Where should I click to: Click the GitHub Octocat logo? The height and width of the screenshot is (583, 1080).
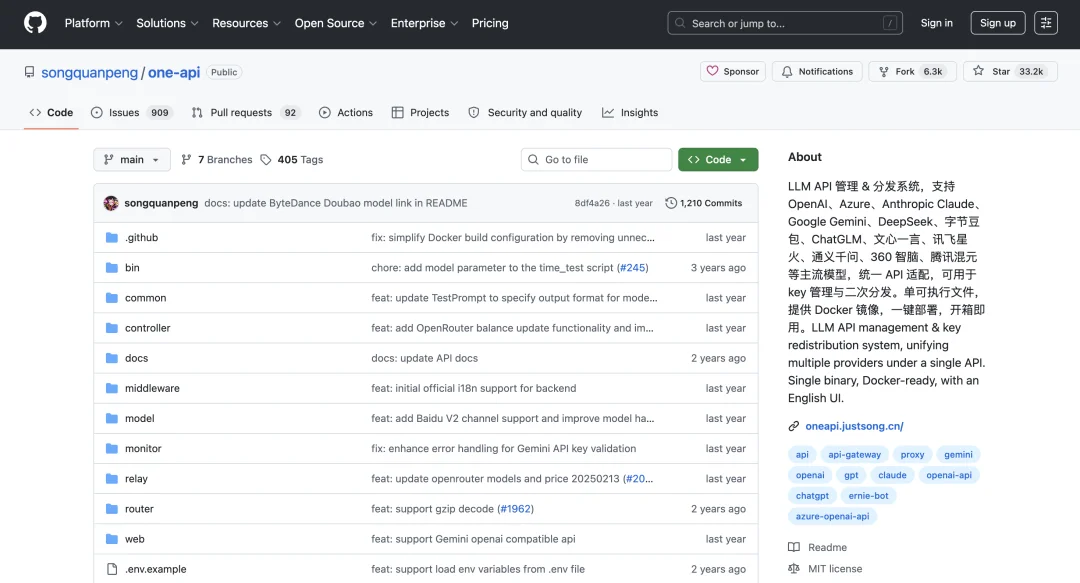click(x=35, y=23)
